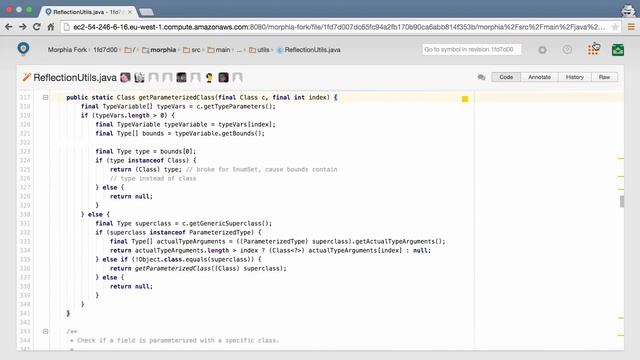
Task: Reload the page with the refresh icon
Action: click(x=36, y=27)
